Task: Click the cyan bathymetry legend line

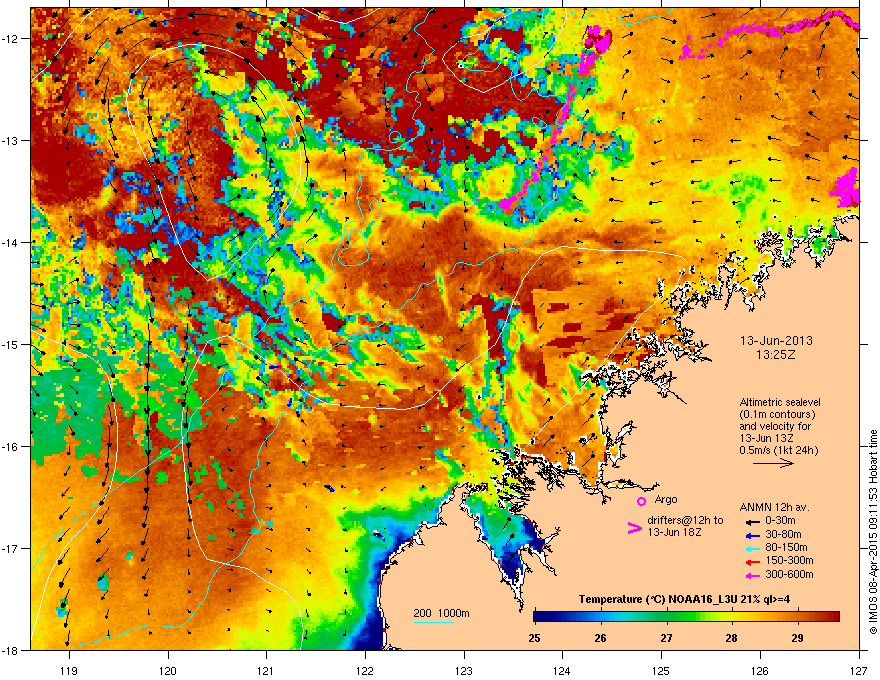Action: 434,622
